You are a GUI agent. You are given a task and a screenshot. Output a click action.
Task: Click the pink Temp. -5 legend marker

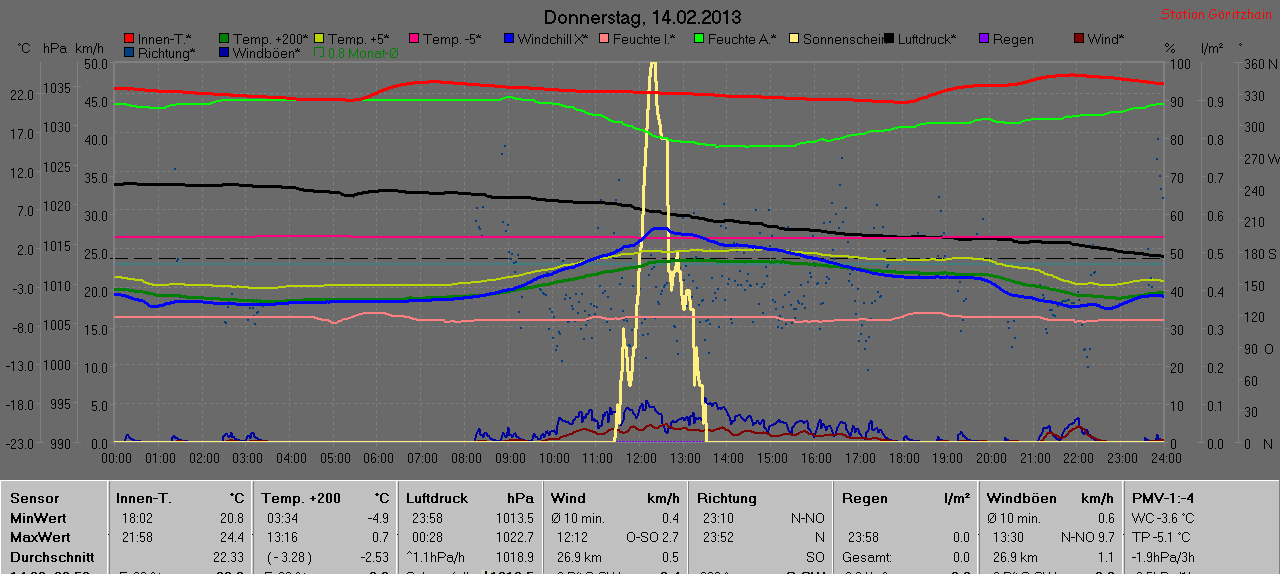coord(413,39)
